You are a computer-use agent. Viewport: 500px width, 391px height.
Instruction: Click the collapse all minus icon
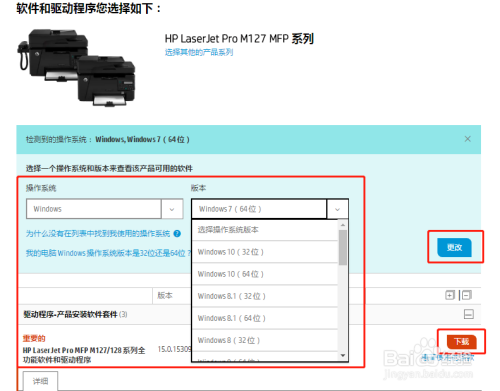pyautogui.click(x=467, y=295)
